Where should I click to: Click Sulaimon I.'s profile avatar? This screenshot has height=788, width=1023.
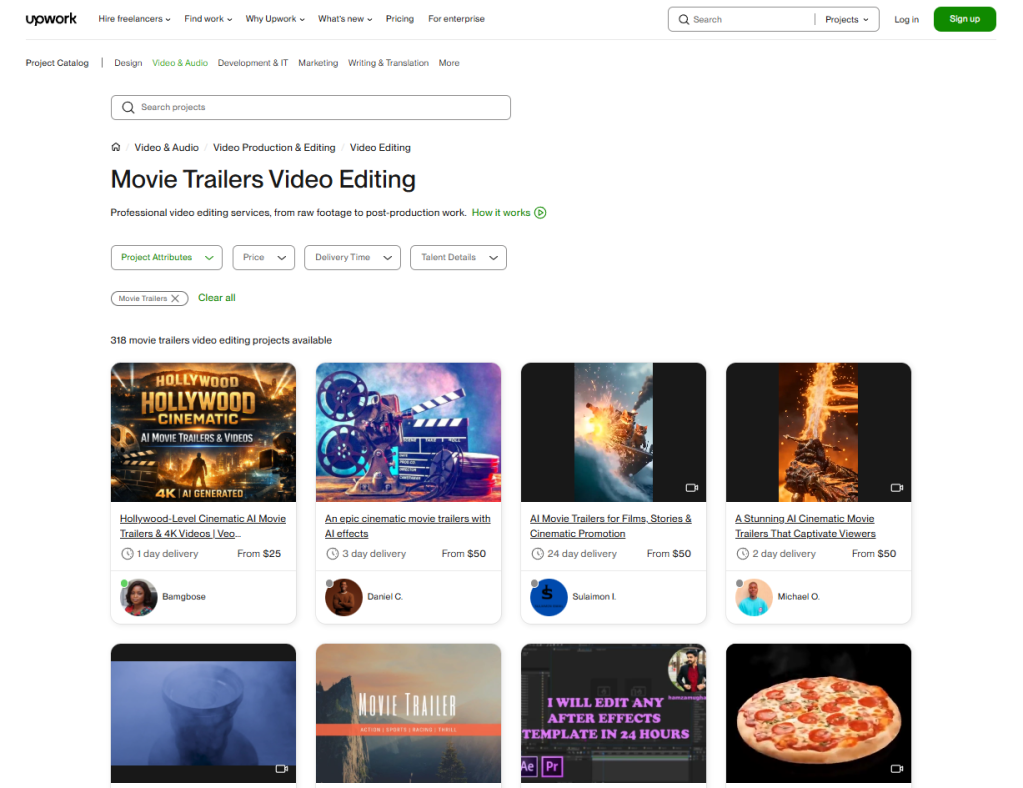[548, 597]
